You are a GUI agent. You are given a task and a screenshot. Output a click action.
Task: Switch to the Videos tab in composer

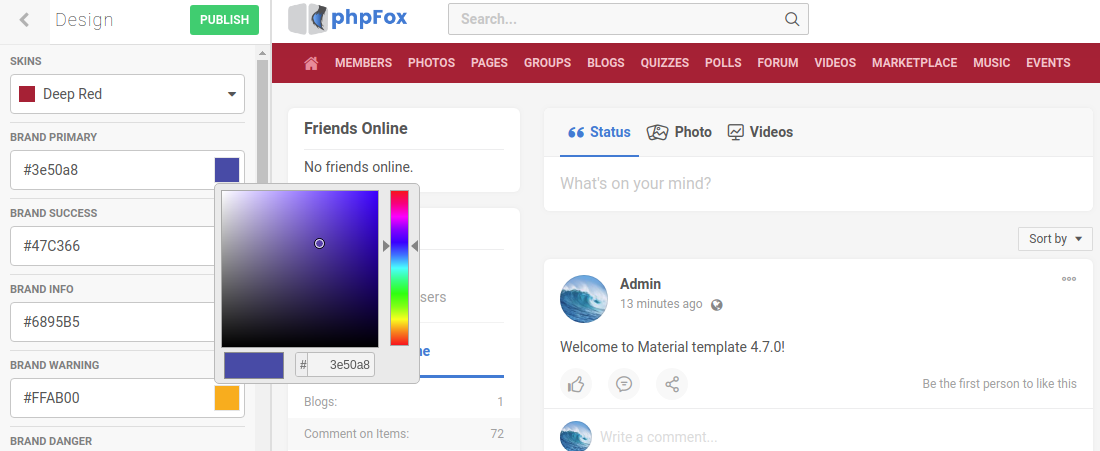coord(760,132)
